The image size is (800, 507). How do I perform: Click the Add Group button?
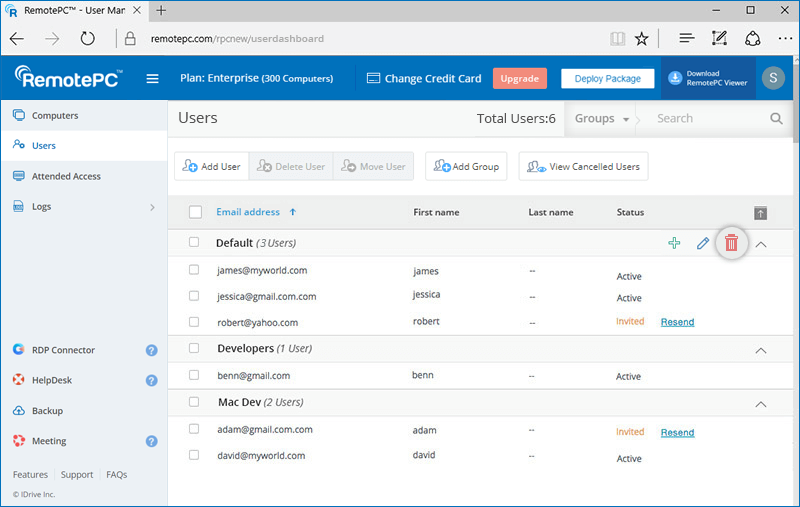(x=466, y=166)
